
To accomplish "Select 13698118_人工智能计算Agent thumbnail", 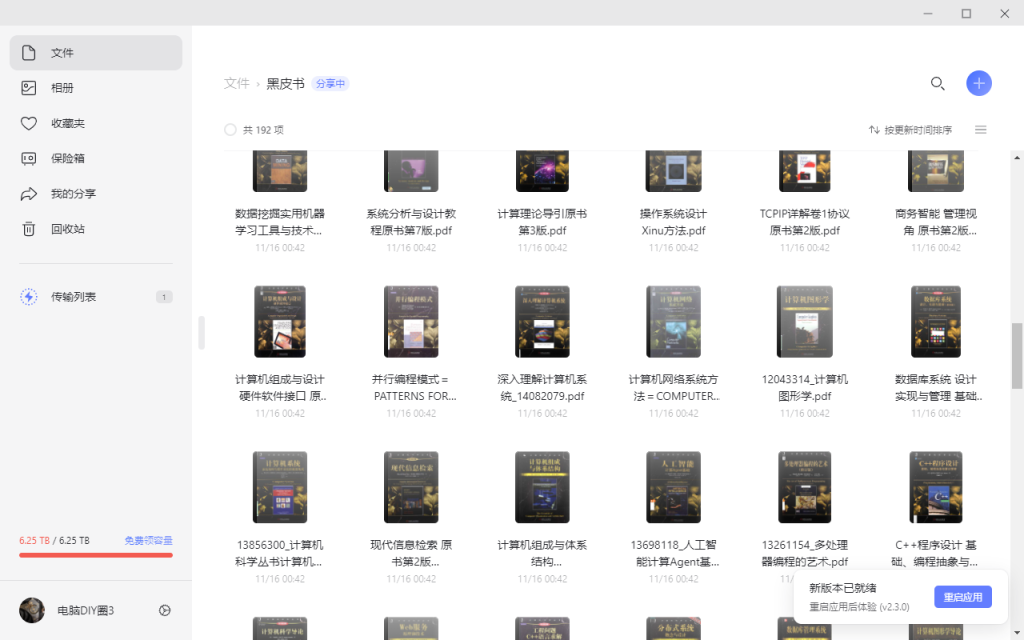I will pos(673,487).
